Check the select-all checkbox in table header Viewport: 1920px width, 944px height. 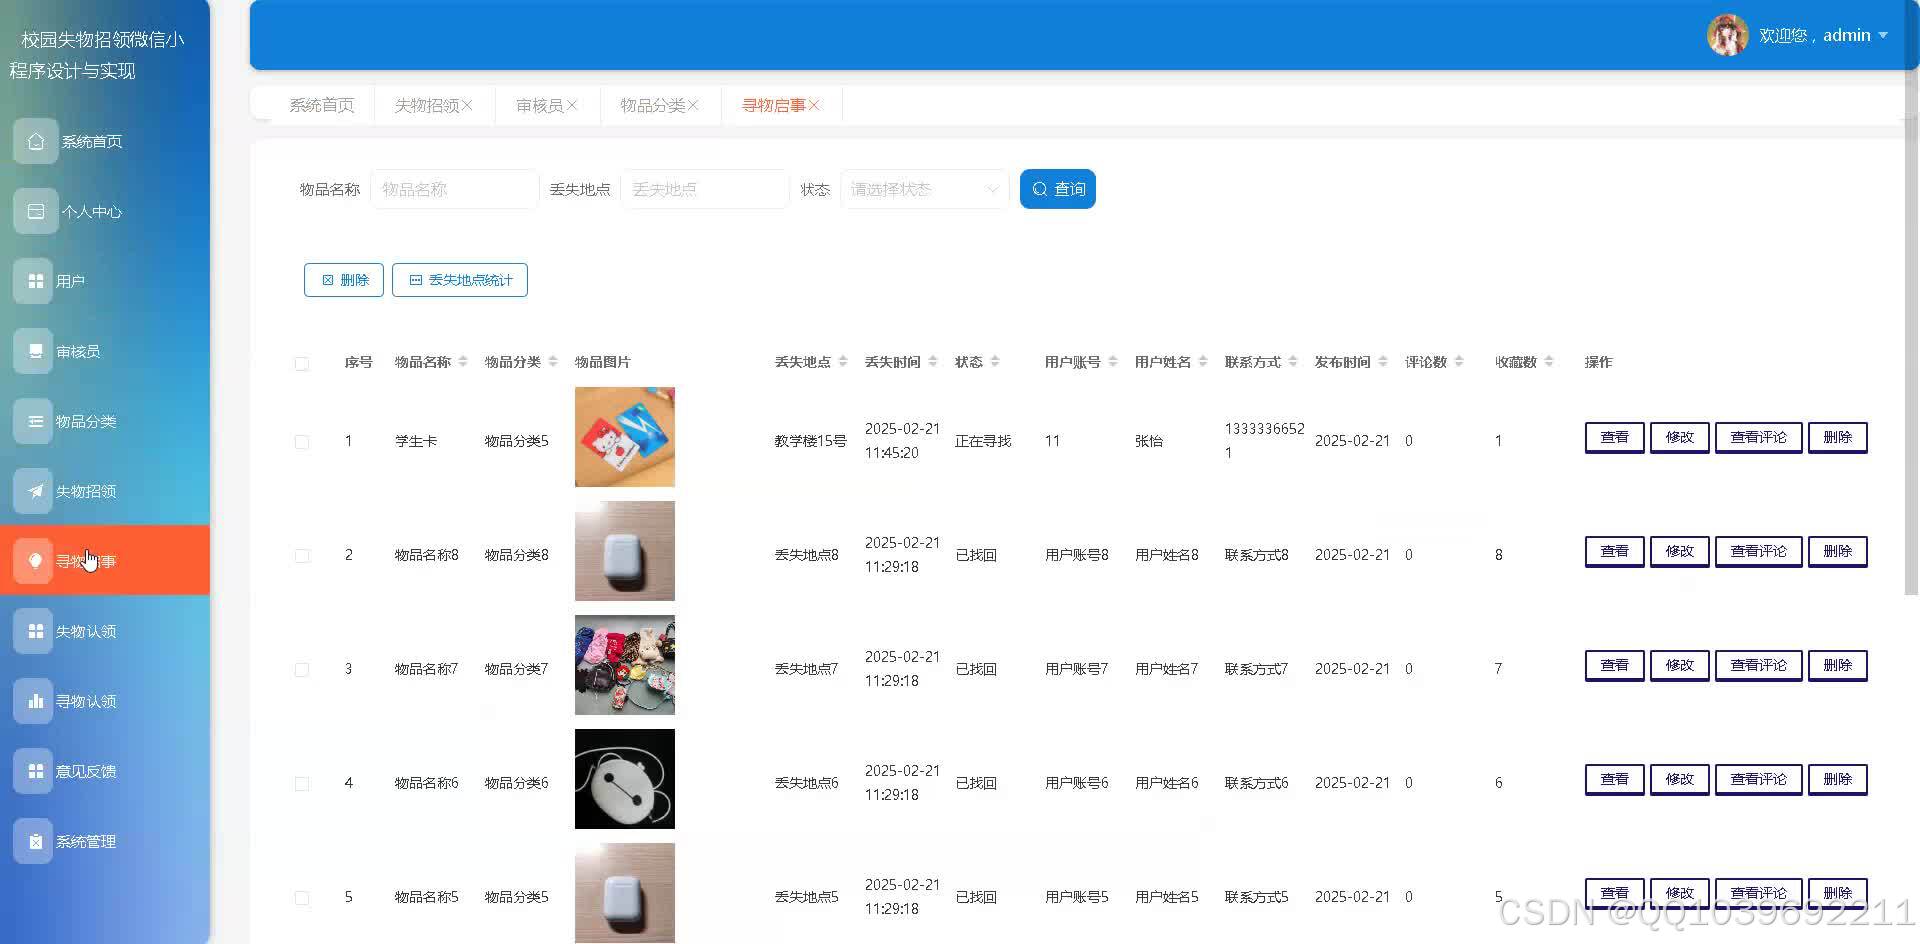tap(302, 363)
